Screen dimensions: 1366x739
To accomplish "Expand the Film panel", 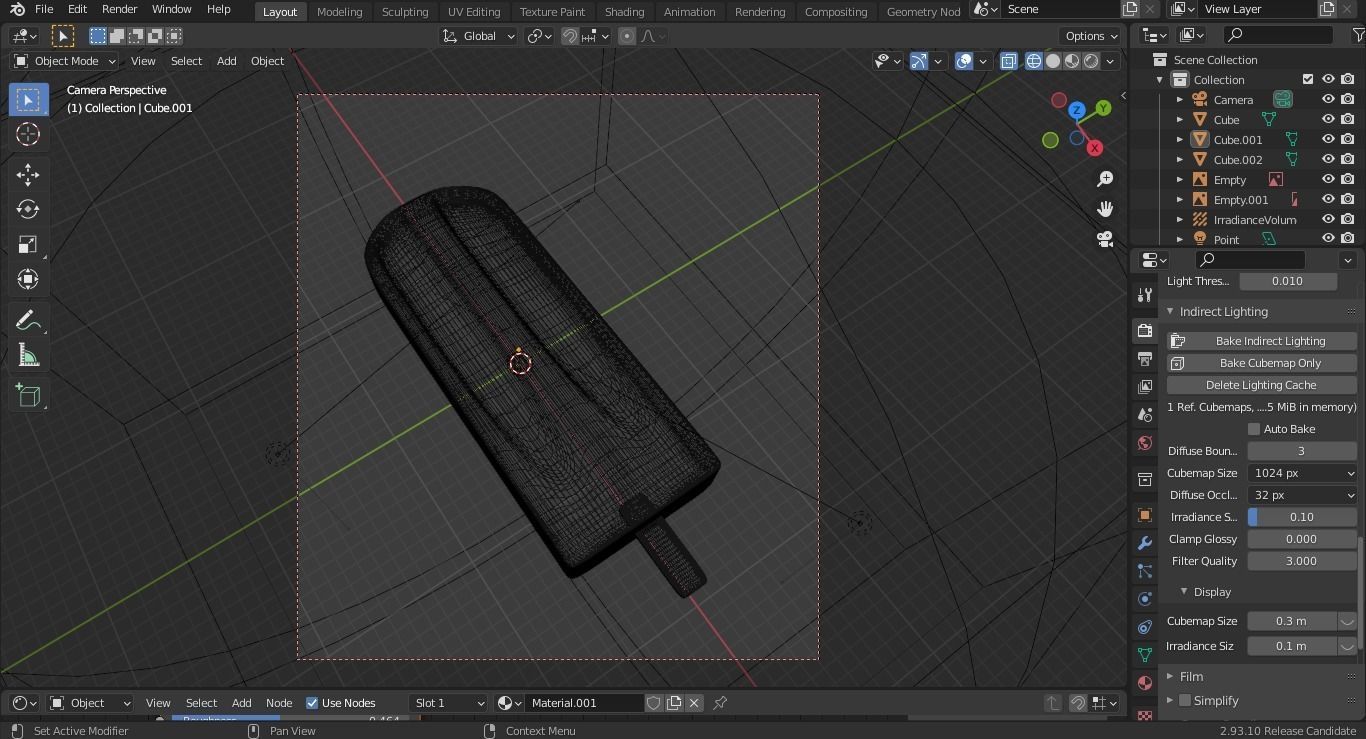I will click(x=1170, y=677).
